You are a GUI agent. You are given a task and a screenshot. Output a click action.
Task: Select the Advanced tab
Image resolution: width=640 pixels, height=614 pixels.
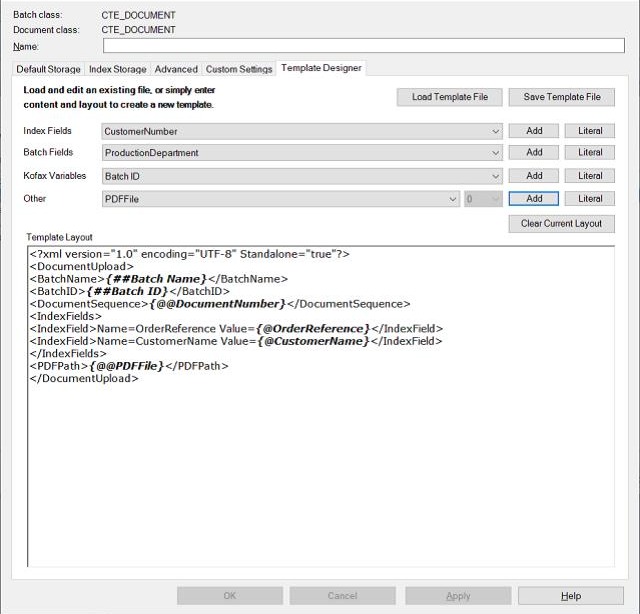[x=176, y=69]
